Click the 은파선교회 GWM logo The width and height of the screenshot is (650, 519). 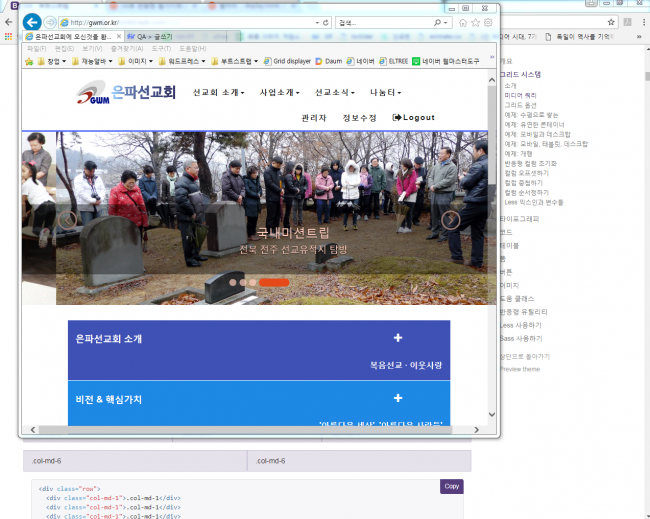point(126,92)
